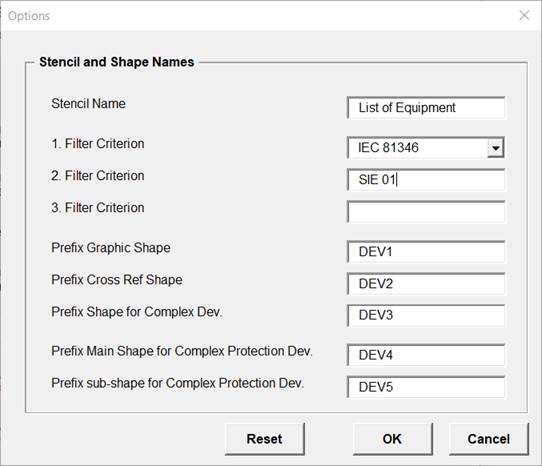Screen dimensions: 542x466
Task: Close the Options dialog with the X
Action: [x=524, y=15]
